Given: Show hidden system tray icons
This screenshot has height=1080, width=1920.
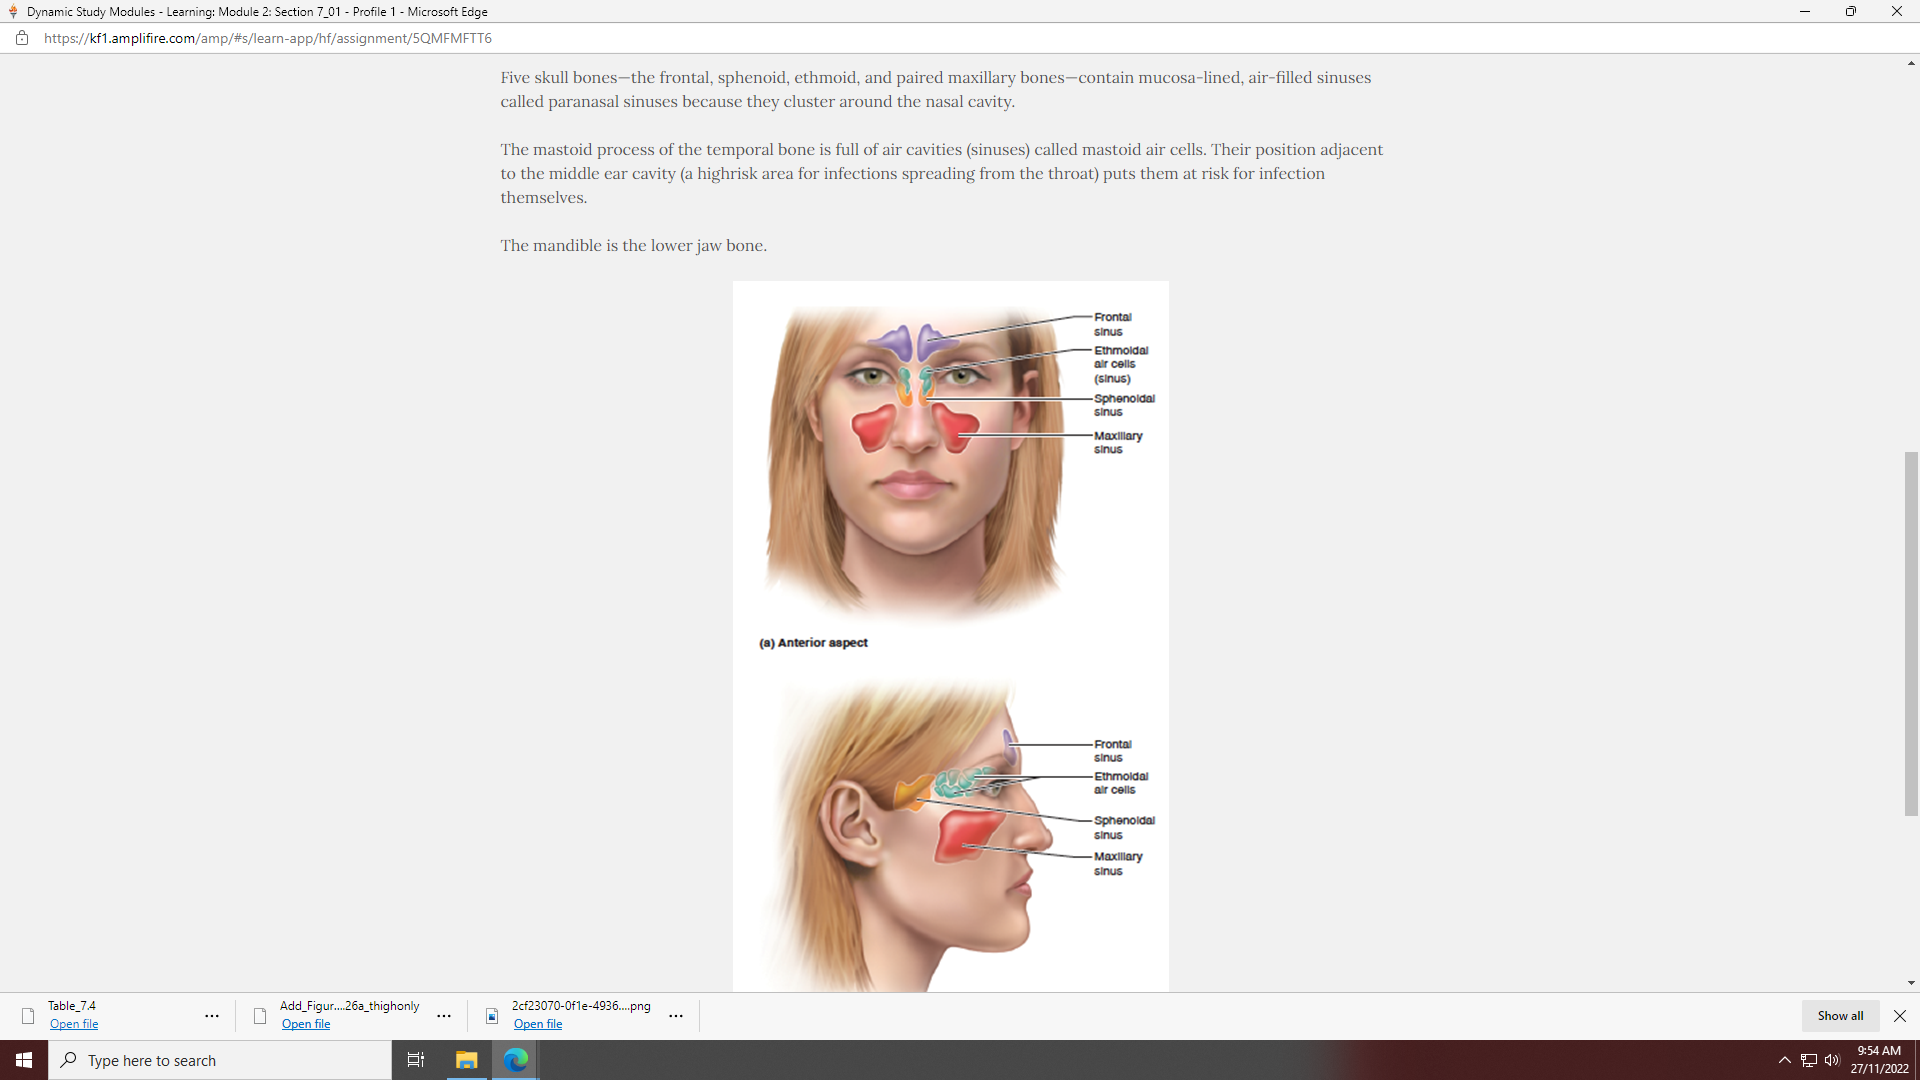Looking at the screenshot, I should click(1784, 1060).
